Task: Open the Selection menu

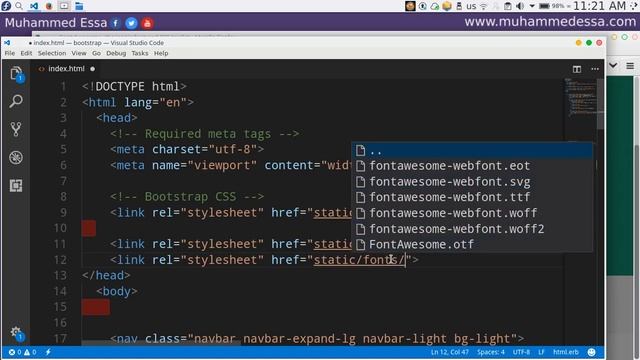Action: (52, 53)
